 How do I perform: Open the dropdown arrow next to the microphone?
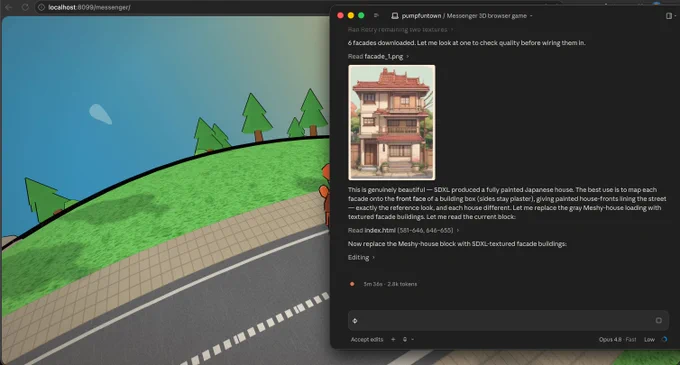coord(412,339)
